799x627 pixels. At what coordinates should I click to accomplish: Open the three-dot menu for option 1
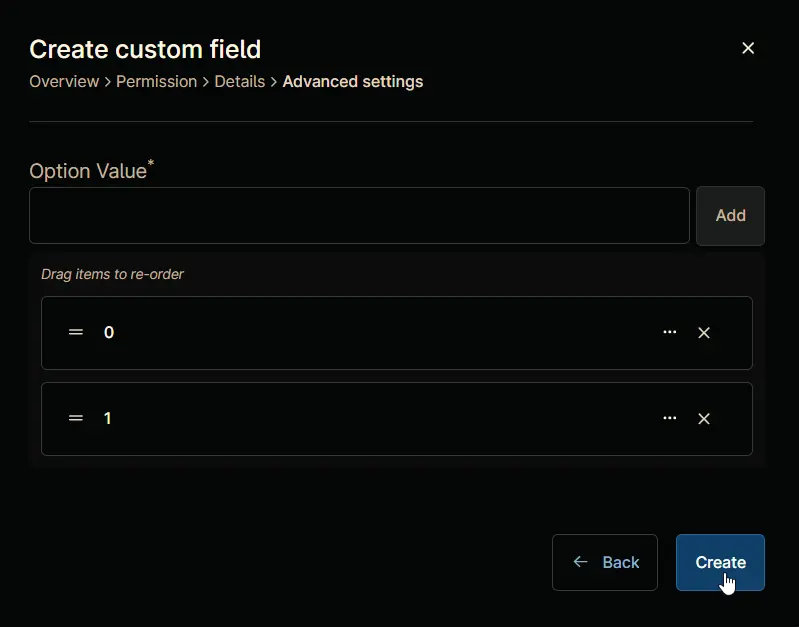point(670,418)
